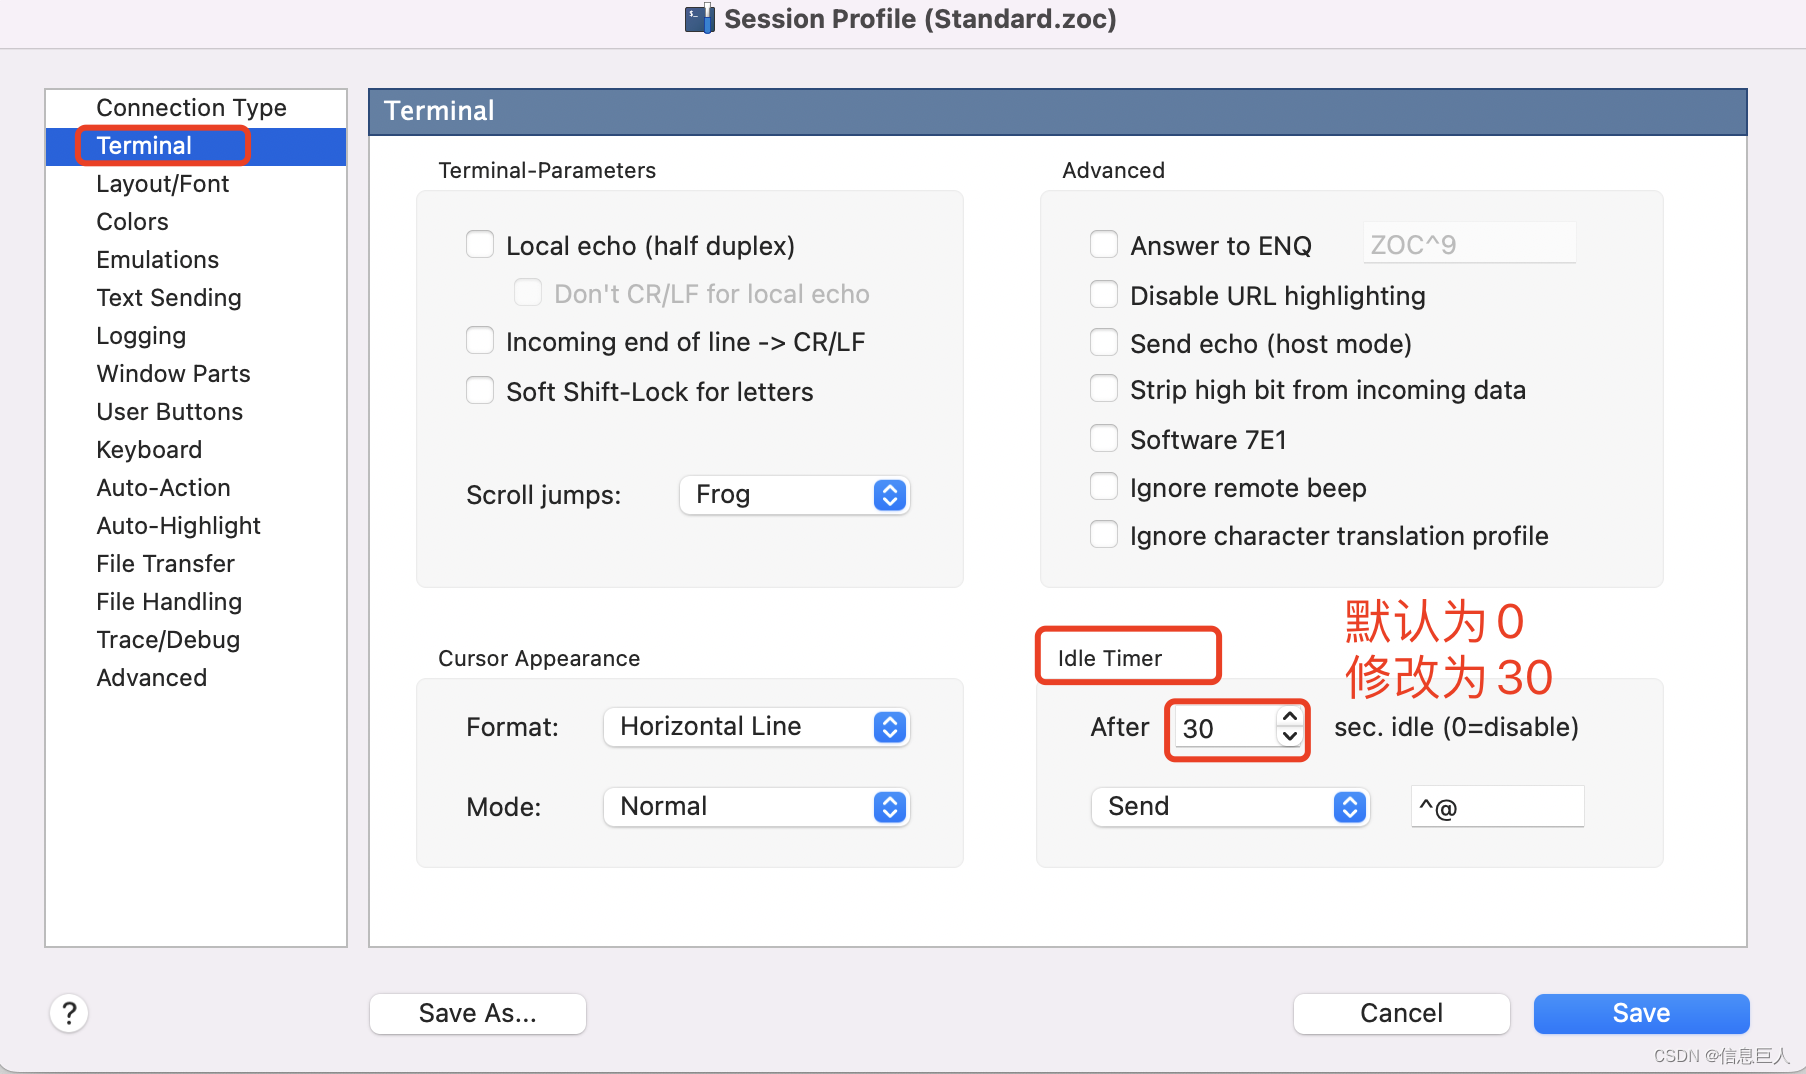Click the idle timer stepper up arrow
1806x1074 pixels.
click(1289, 716)
